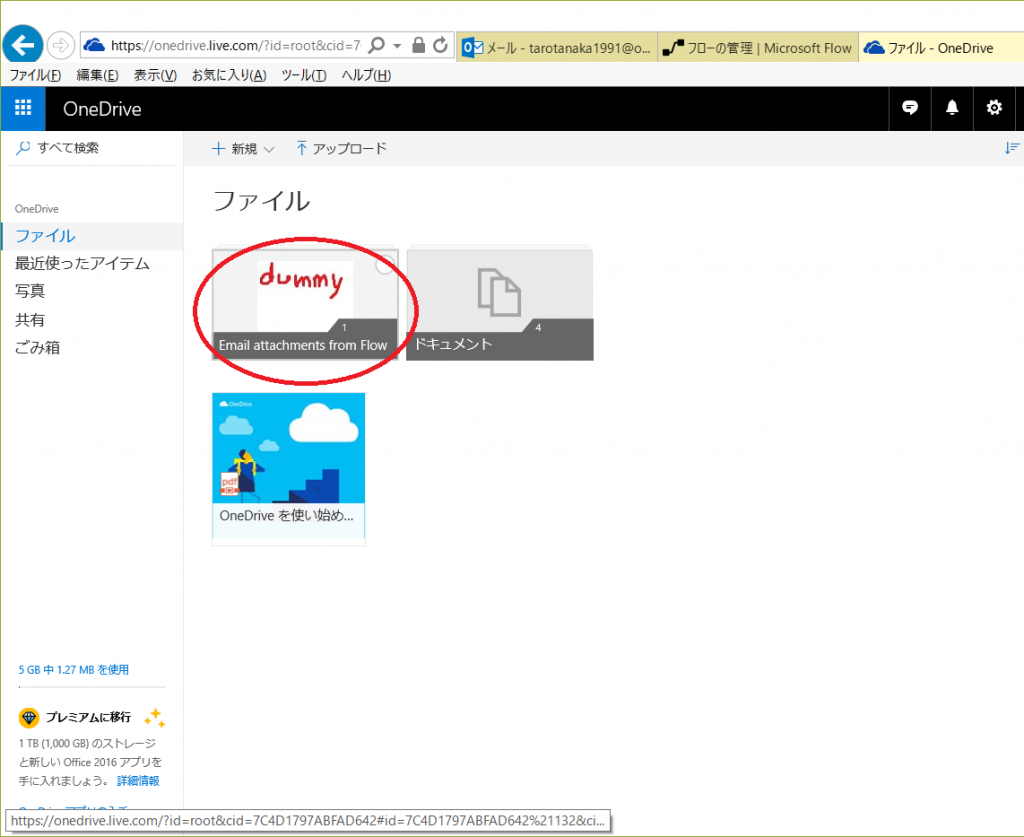The width and height of the screenshot is (1024, 837).
Task: Switch to the Outlook mail tab
Action: (x=556, y=47)
